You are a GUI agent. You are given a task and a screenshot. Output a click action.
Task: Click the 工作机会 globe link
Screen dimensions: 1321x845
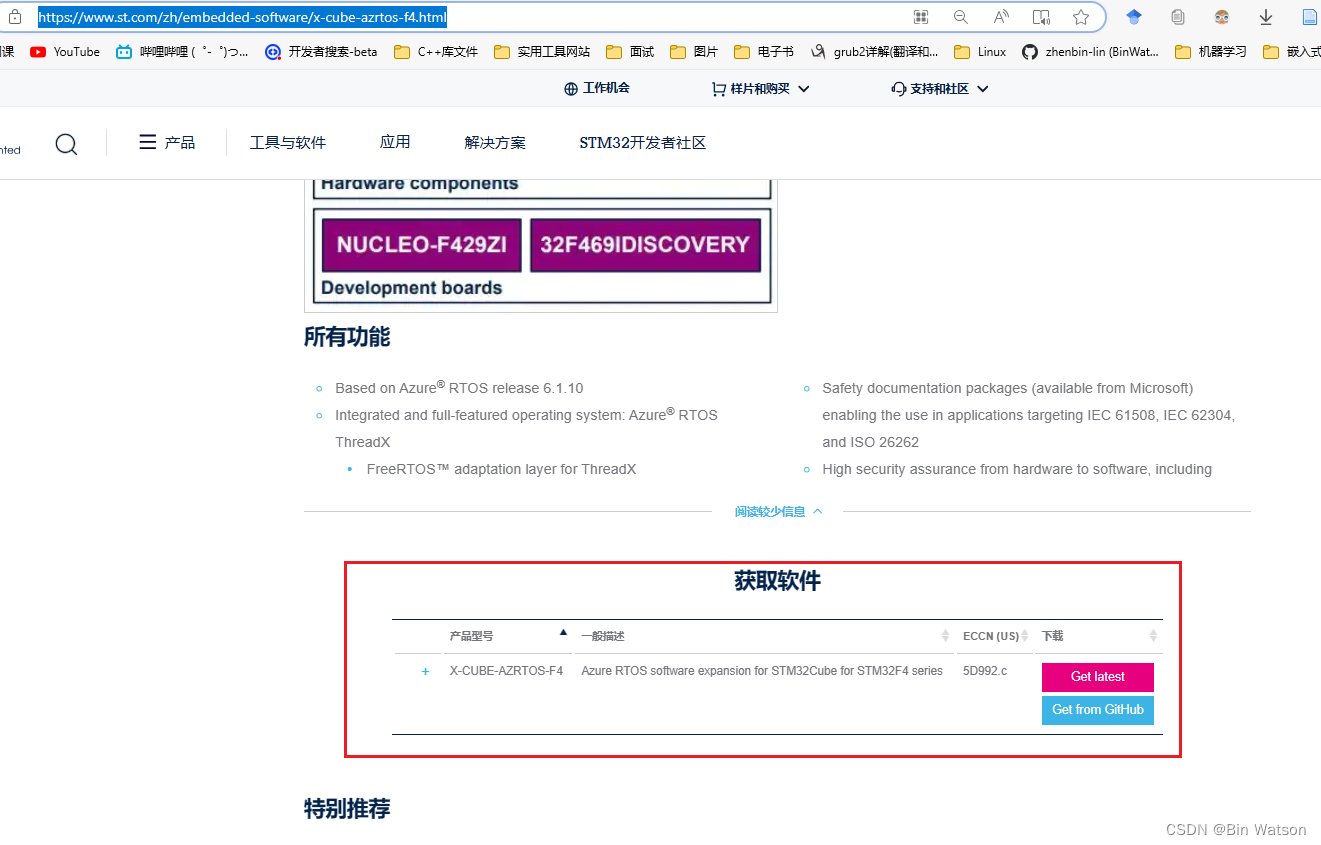[x=597, y=88]
